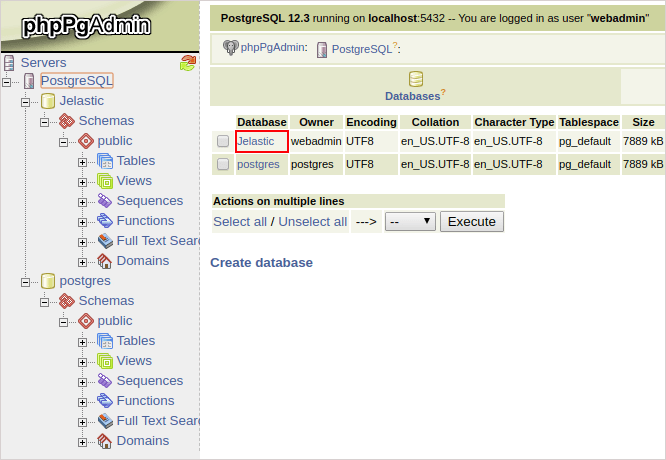Click the Tables icon under Jelastic
This screenshot has height=460, width=666.
tap(105, 161)
